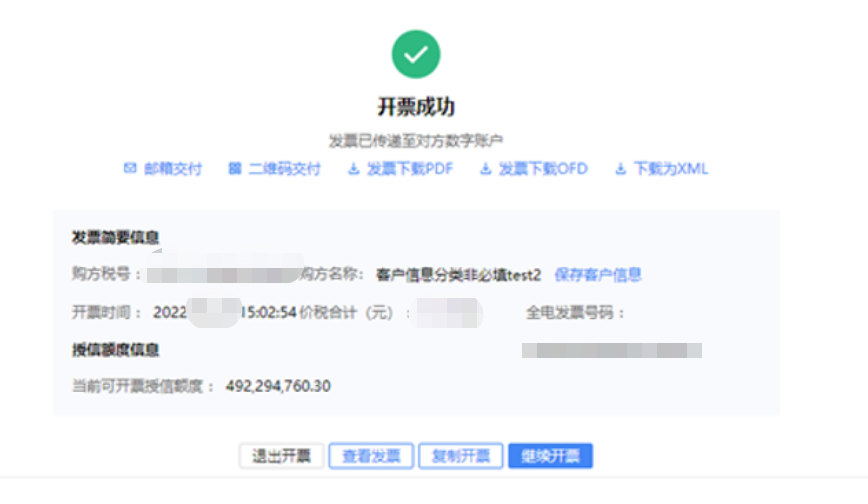Screen dimensions: 868x504
Task: Click the download arrow icon before 发票下载PDF
Action: click(x=354, y=169)
